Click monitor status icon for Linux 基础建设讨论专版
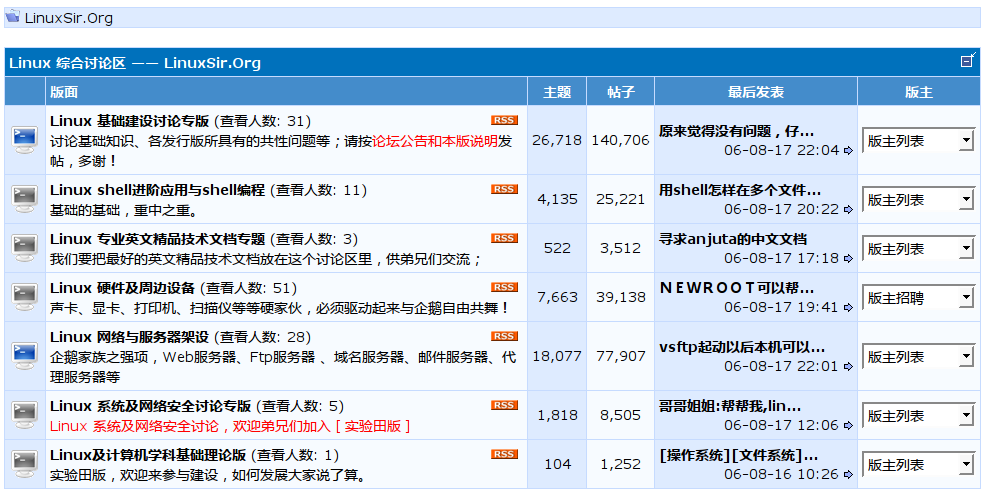 pos(25,139)
